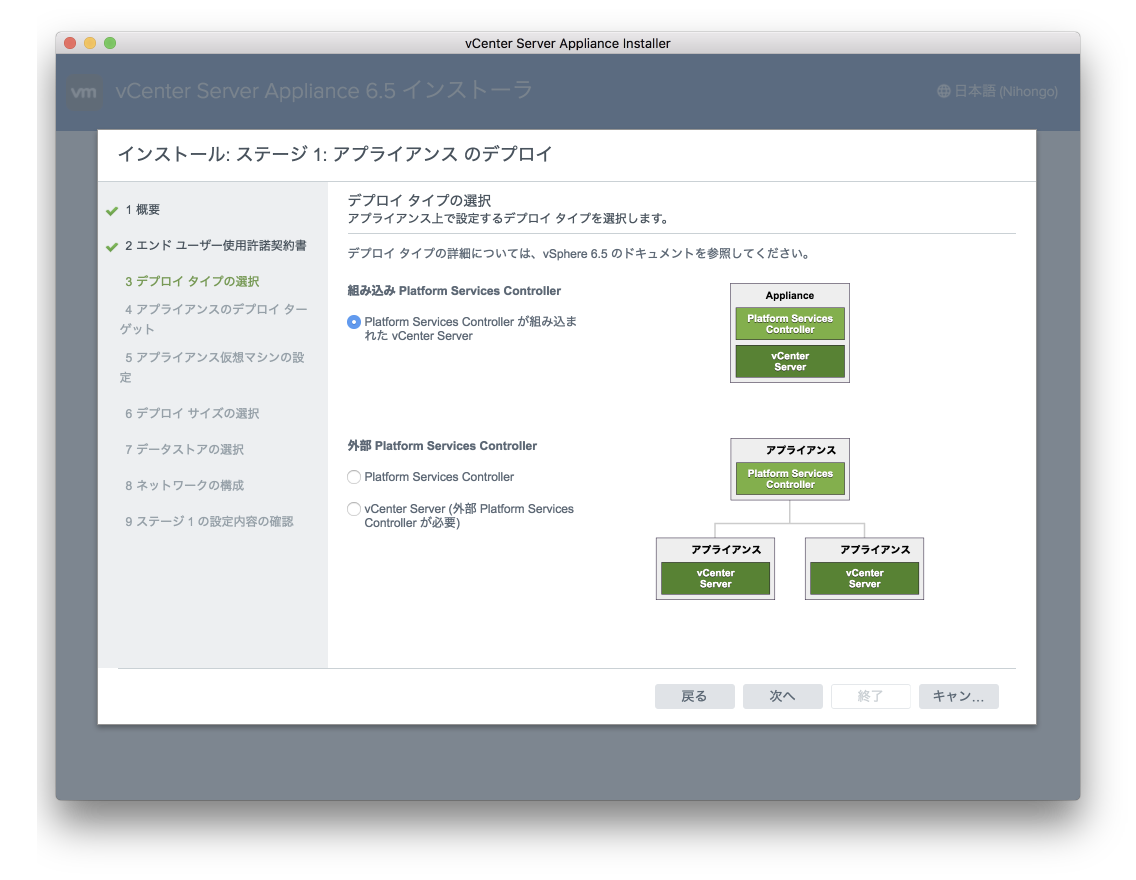The width and height of the screenshot is (1136, 880).
Task: Select vCenter Server requiring external Platform Services Controller
Action: (x=354, y=509)
